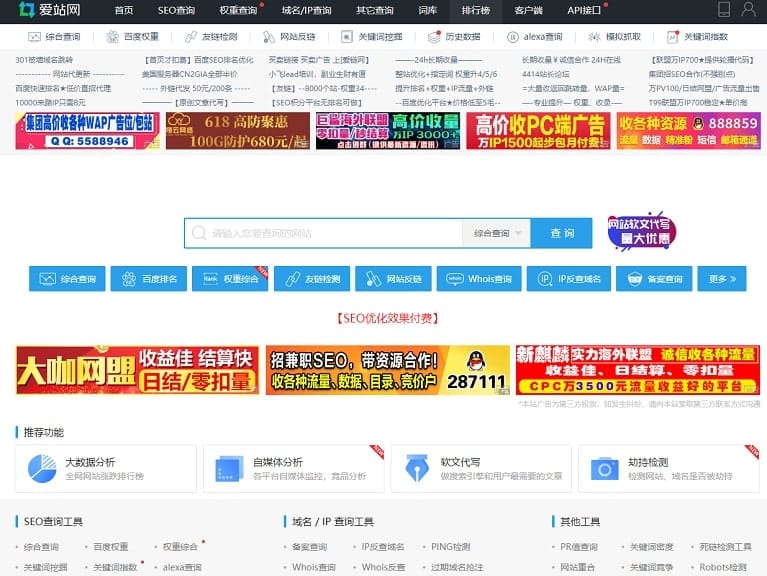Screen dimensions: 767x576
Task: Open the SEO查询 navigation menu
Action: pyautogui.click(x=176, y=10)
